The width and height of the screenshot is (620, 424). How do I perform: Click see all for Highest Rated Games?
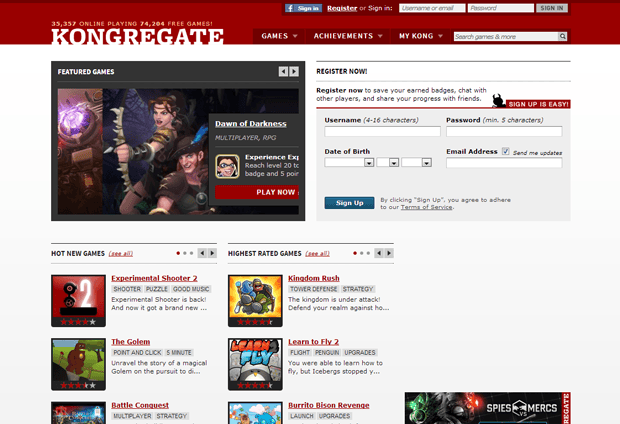[x=317, y=254]
